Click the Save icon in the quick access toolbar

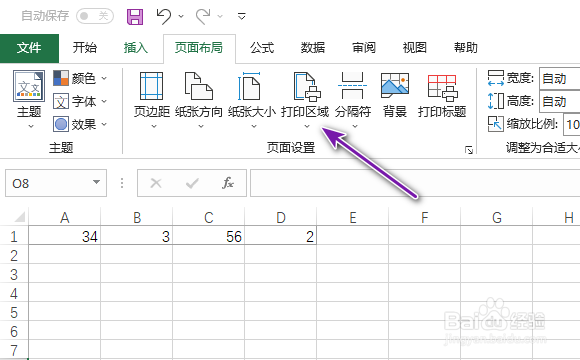point(135,17)
